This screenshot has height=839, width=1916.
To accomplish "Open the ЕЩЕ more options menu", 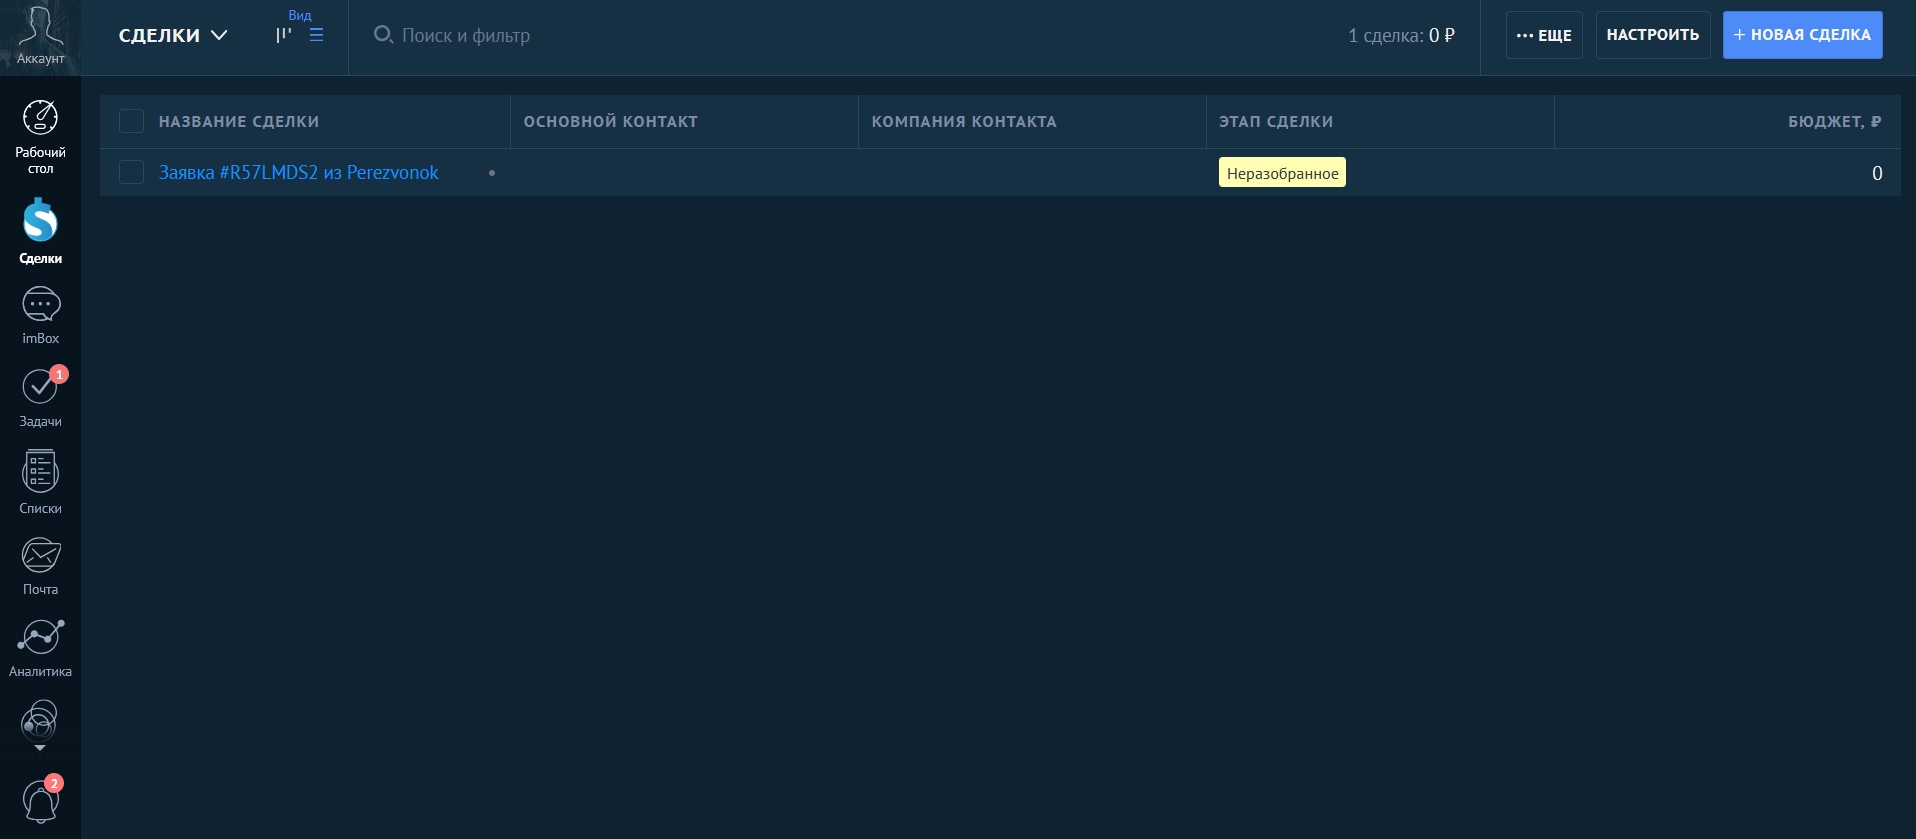I will 1544,35.
